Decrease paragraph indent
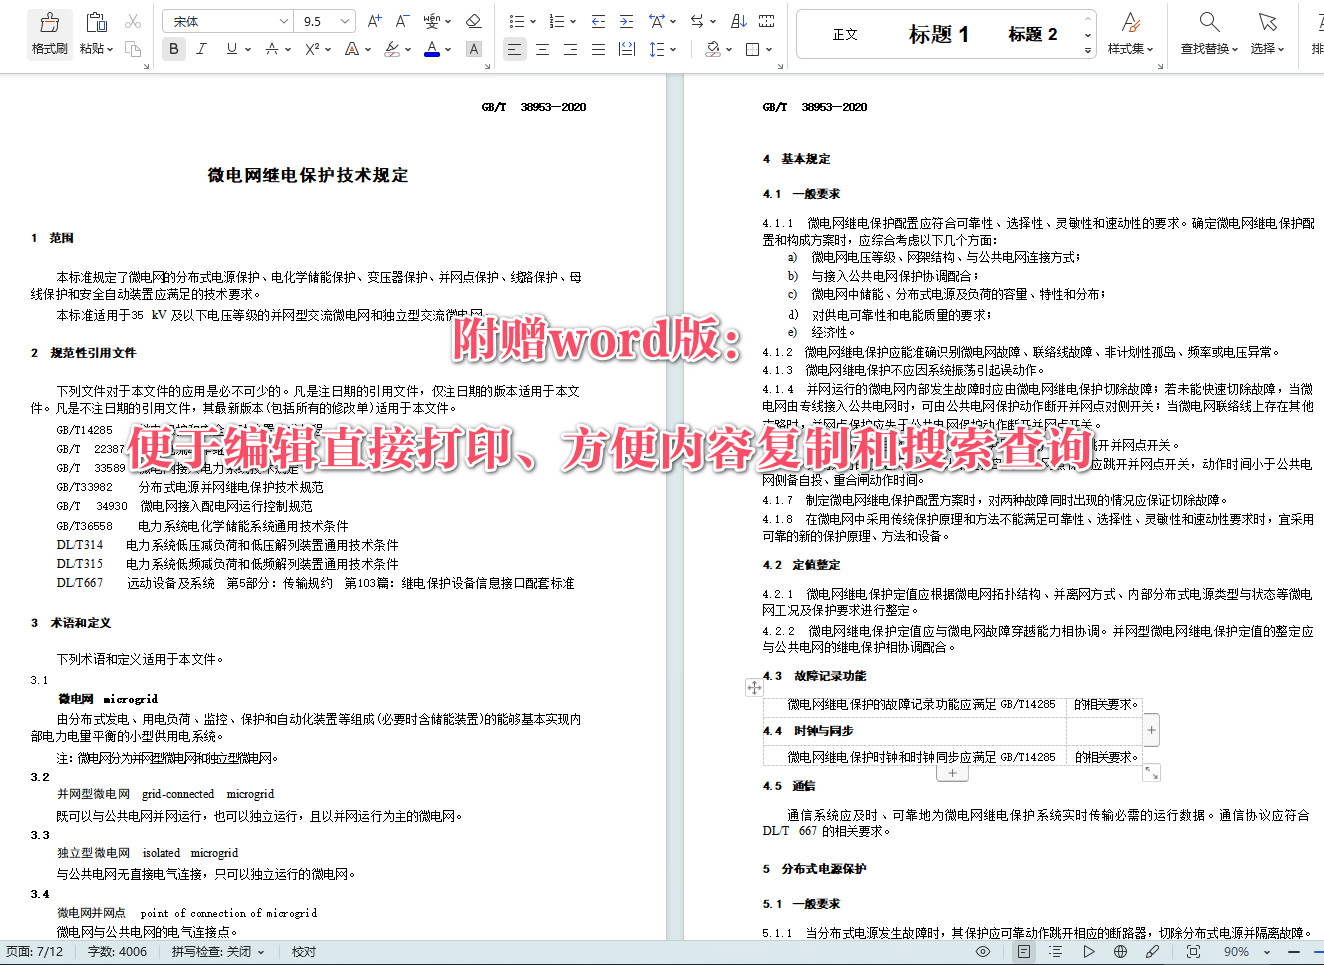 click(x=598, y=21)
